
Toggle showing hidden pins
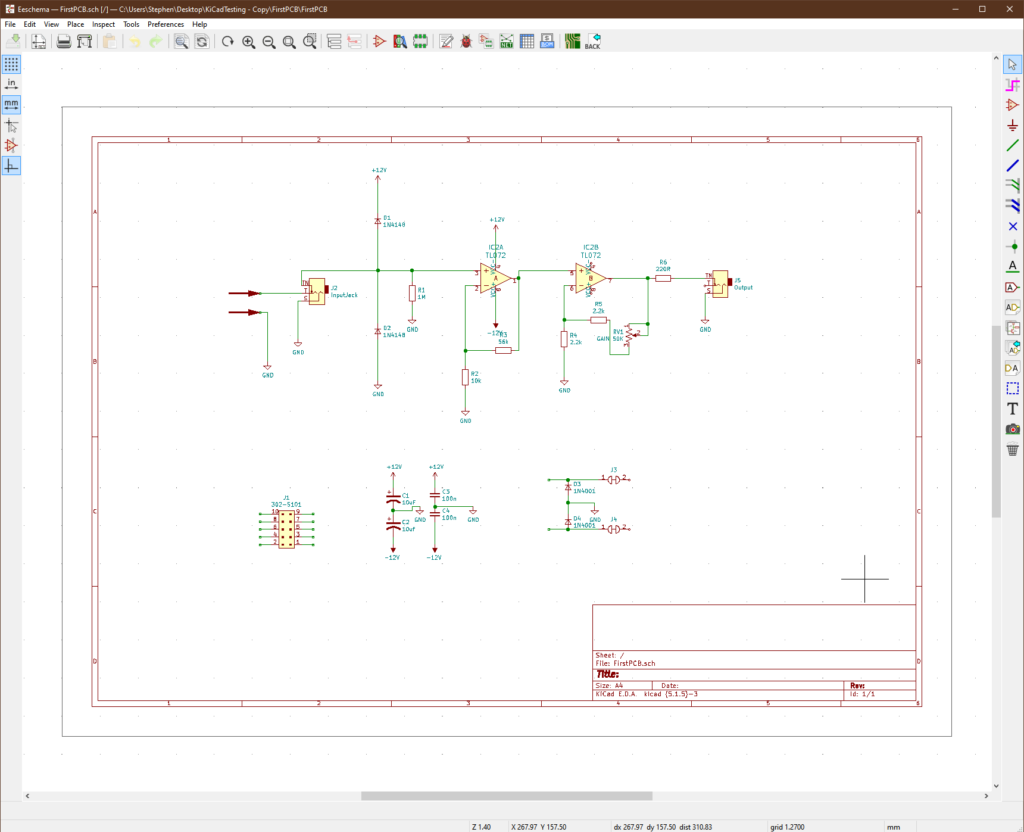click(x=11, y=146)
